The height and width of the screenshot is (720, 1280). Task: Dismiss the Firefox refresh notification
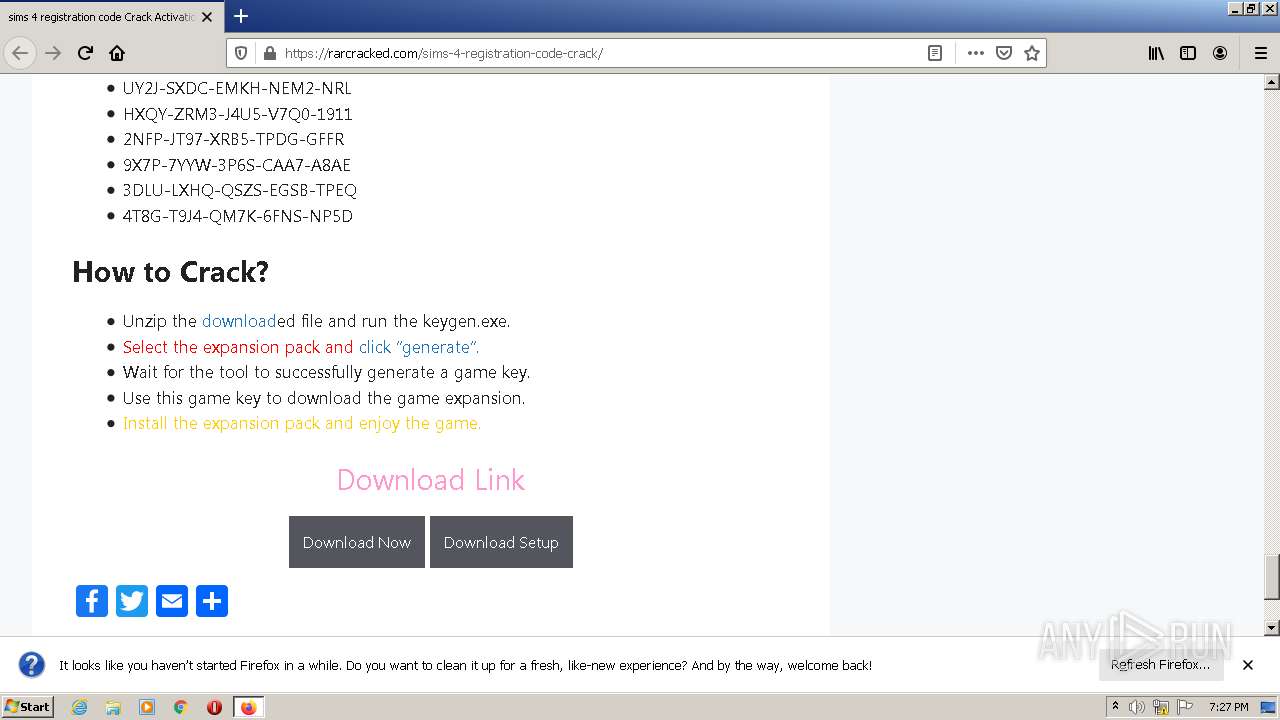click(x=1248, y=665)
